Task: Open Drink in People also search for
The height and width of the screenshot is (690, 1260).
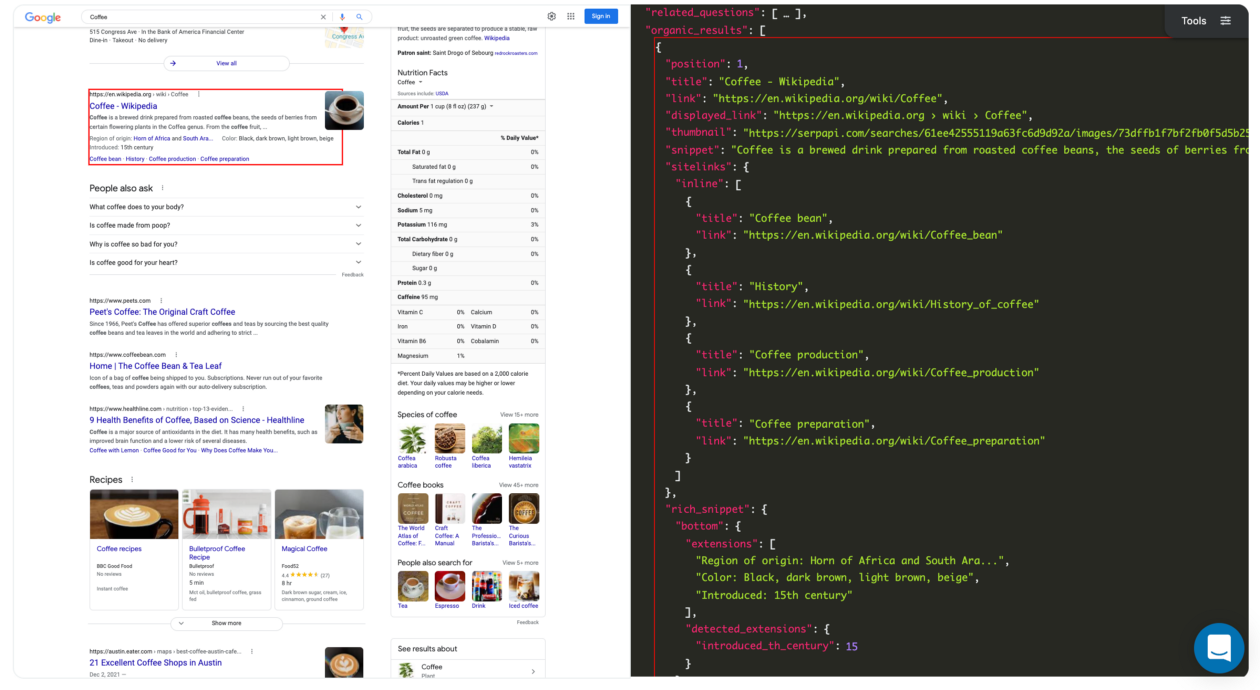Action: pyautogui.click(x=487, y=590)
